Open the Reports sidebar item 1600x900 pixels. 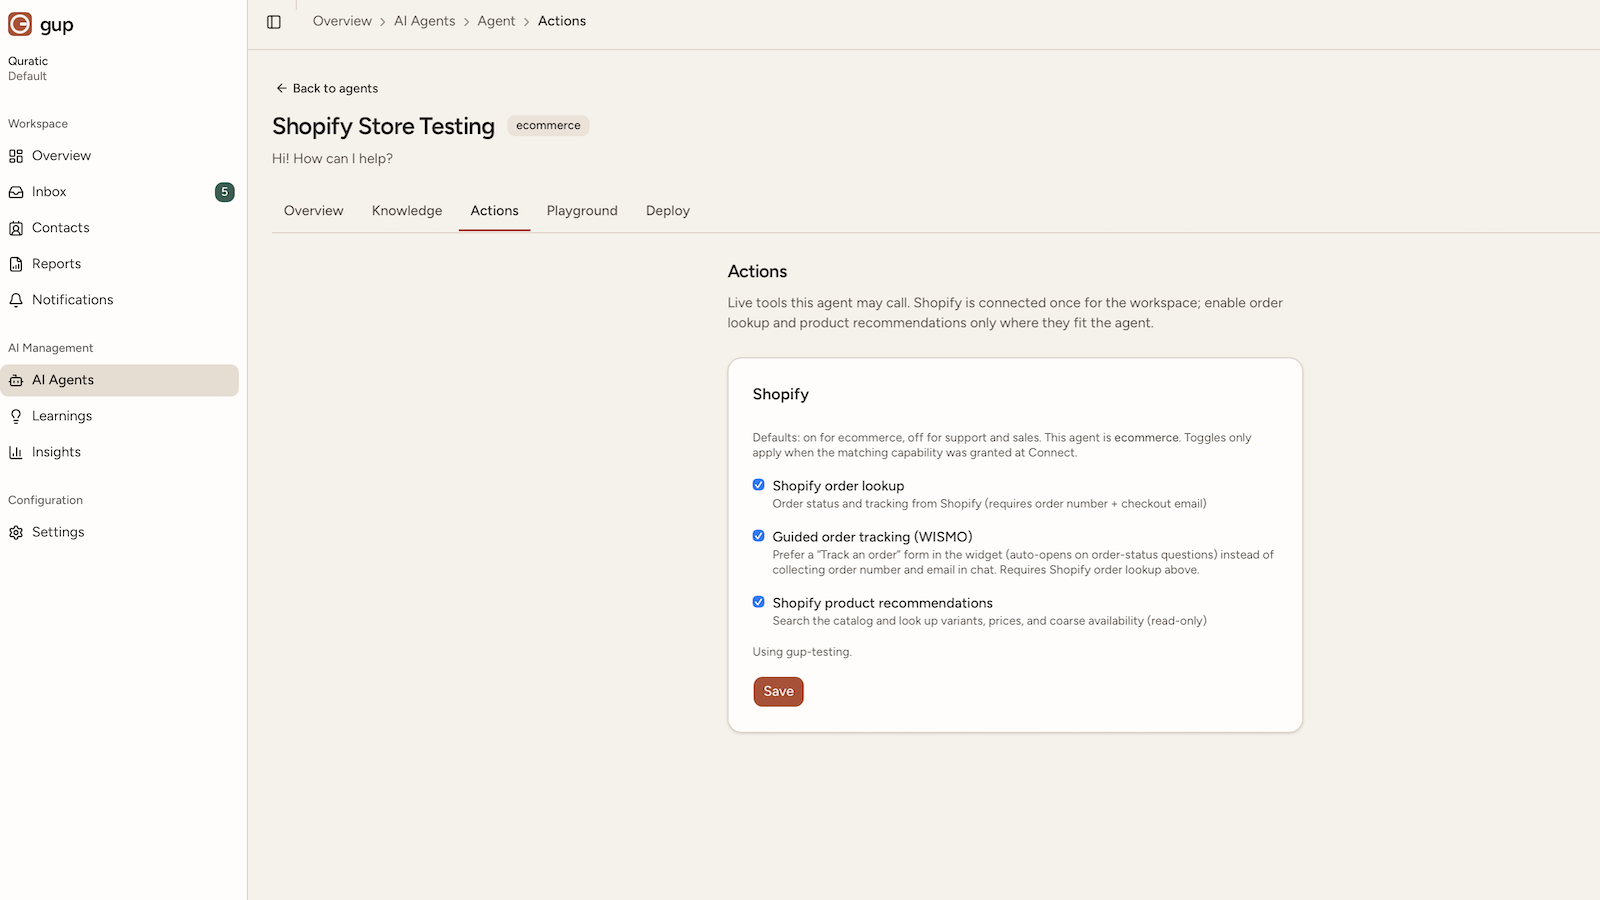120,264
